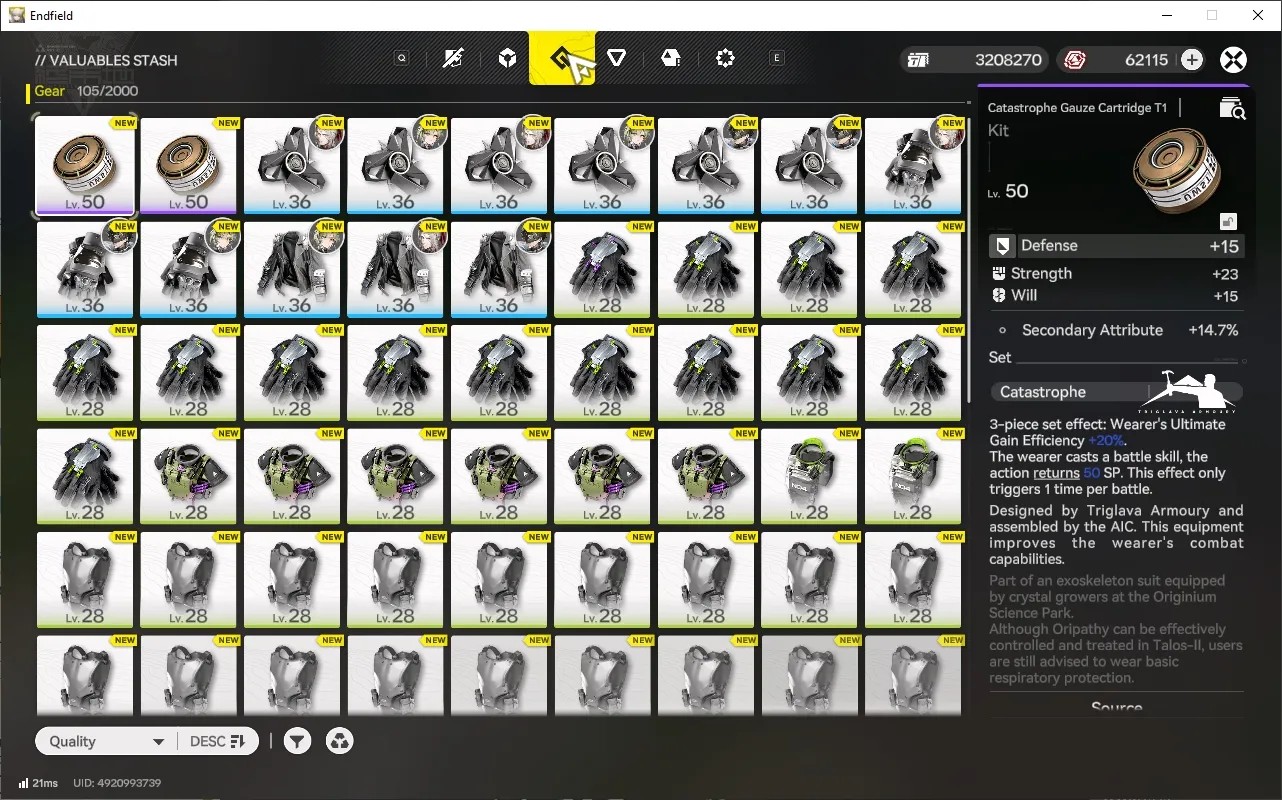This screenshot has height=800, width=1282.
Task: Click the "Source" heading in details
Action: pos(1116,708)
